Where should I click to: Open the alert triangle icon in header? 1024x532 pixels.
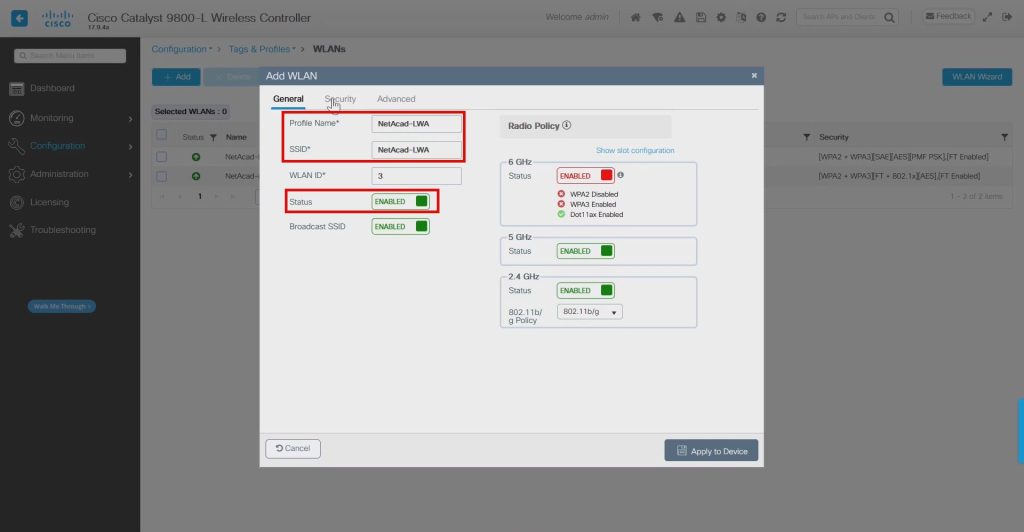tap(680, 18)
